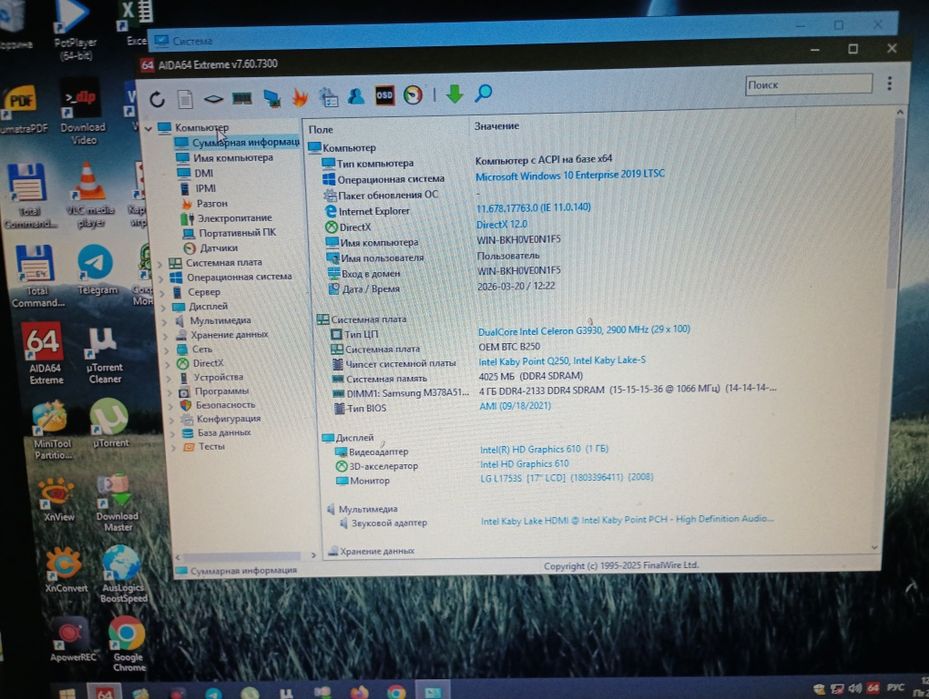Open the AMI (09/18/2021) BIOS link
Screen dimensions: 929x699
pos(515,406)
